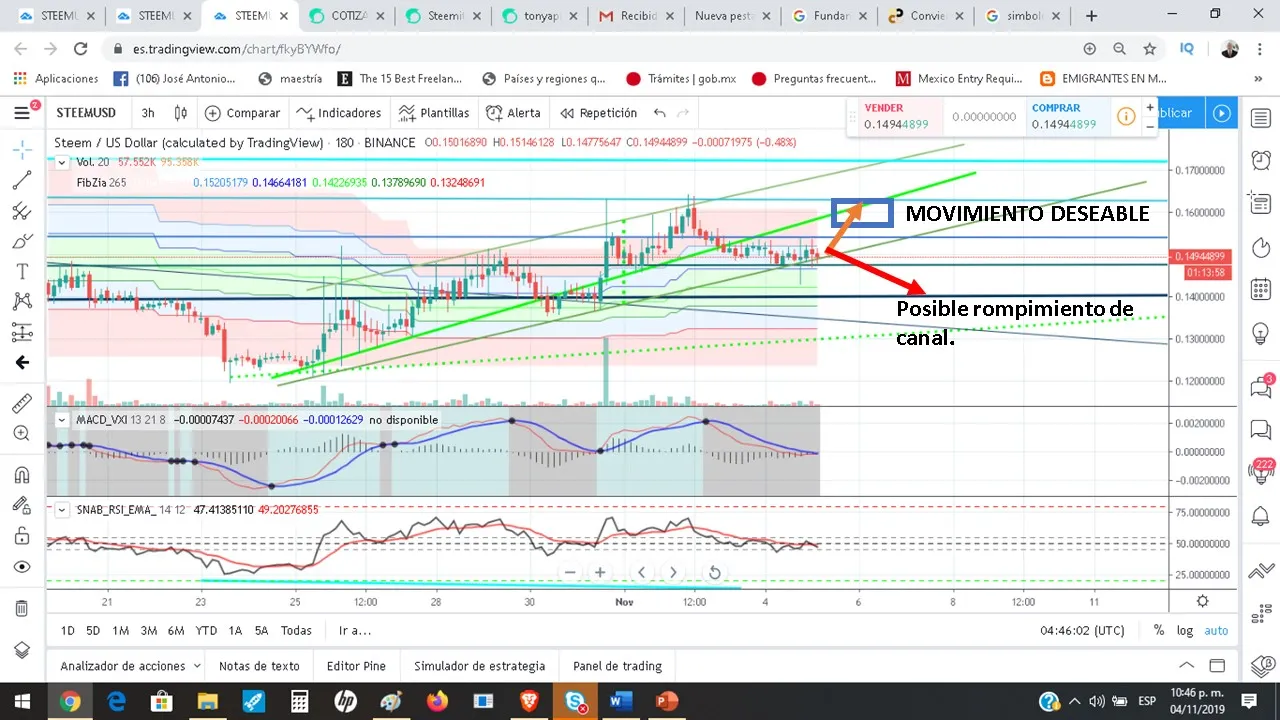Hide all drawing tools with eye icon
Screen dimensions: 1280x720
pyautogui.click(x=22, y=567)
